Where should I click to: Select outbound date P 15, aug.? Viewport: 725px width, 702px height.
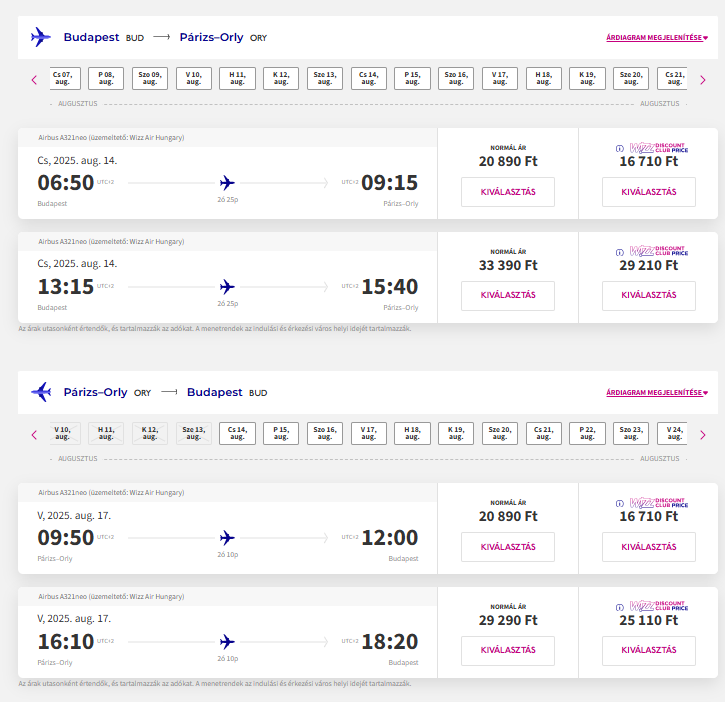click(412, 78)
